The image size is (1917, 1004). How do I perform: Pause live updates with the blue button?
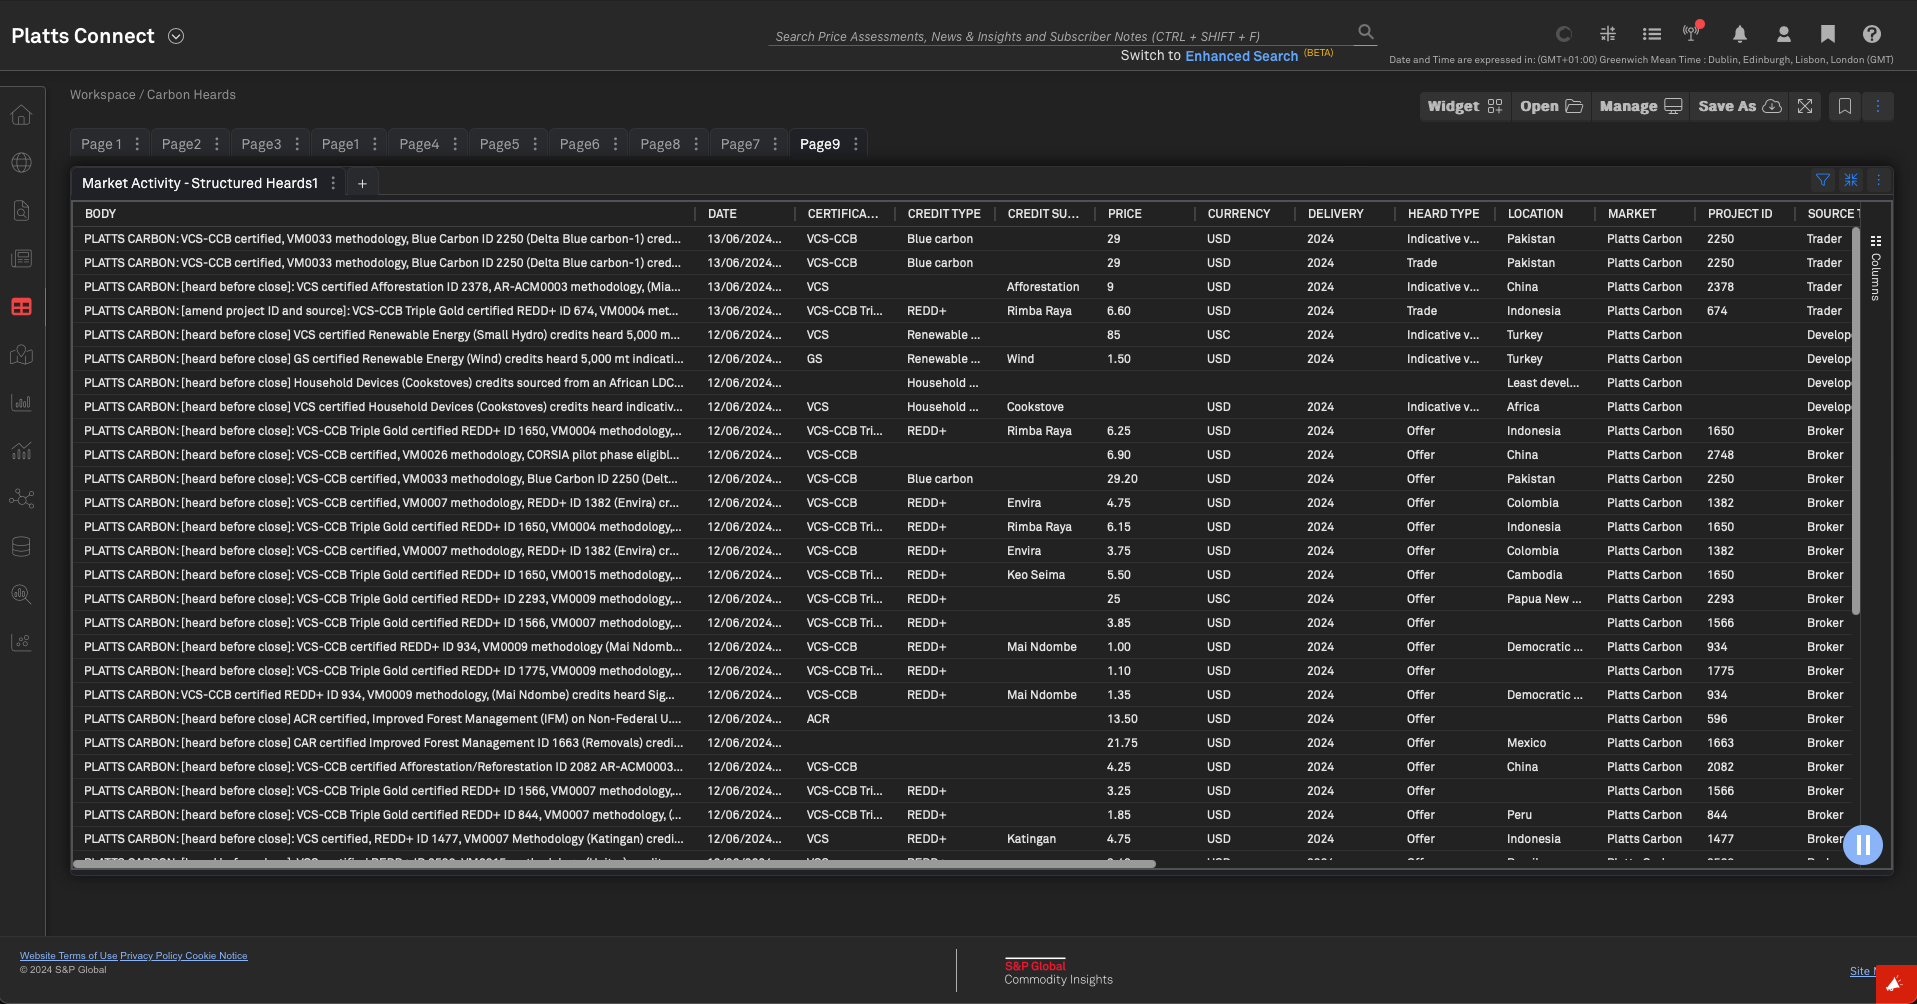pyautogui.click(x=1862, y=845)
